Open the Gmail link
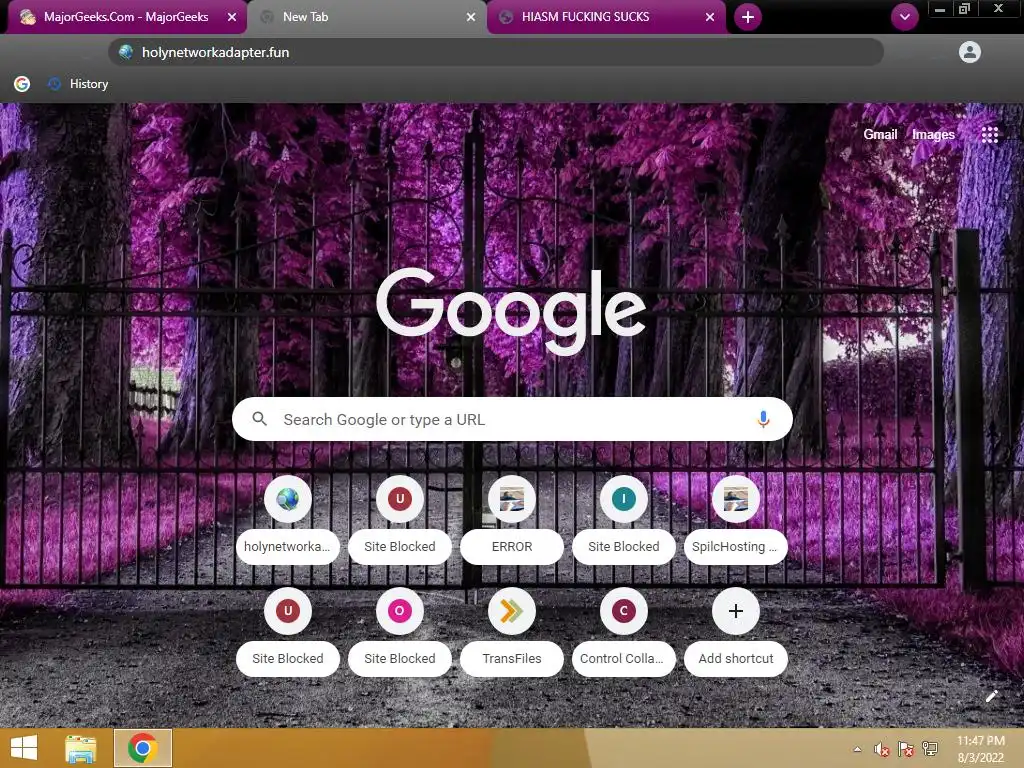Screen dimensions: 1024x768 (x=880, y=135)
